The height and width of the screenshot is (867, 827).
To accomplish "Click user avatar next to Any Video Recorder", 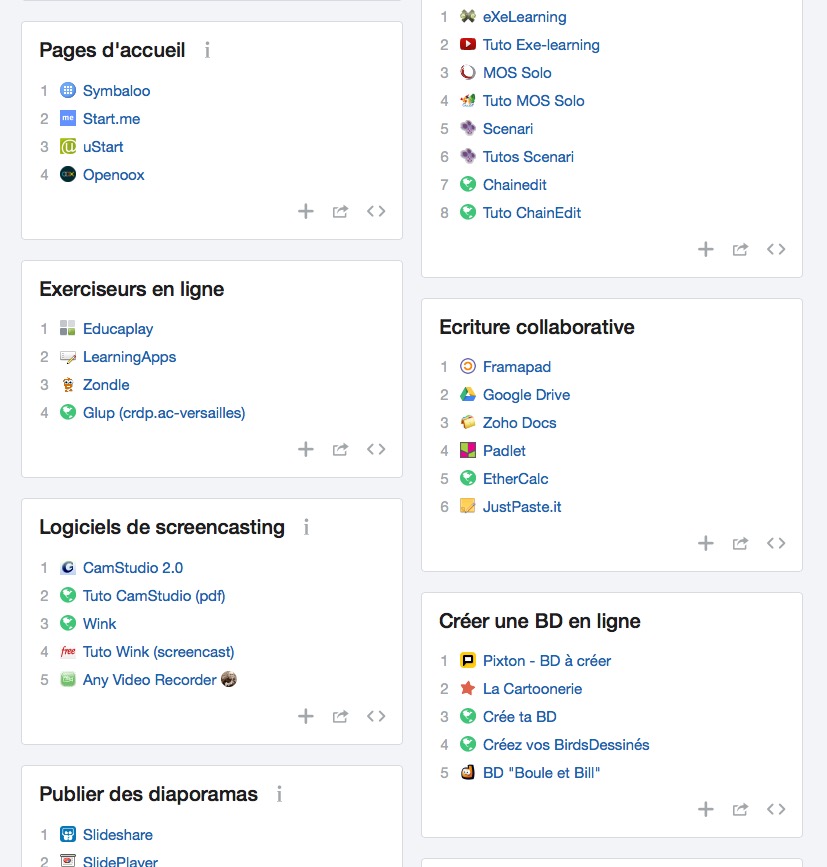I will coord(229,679).
